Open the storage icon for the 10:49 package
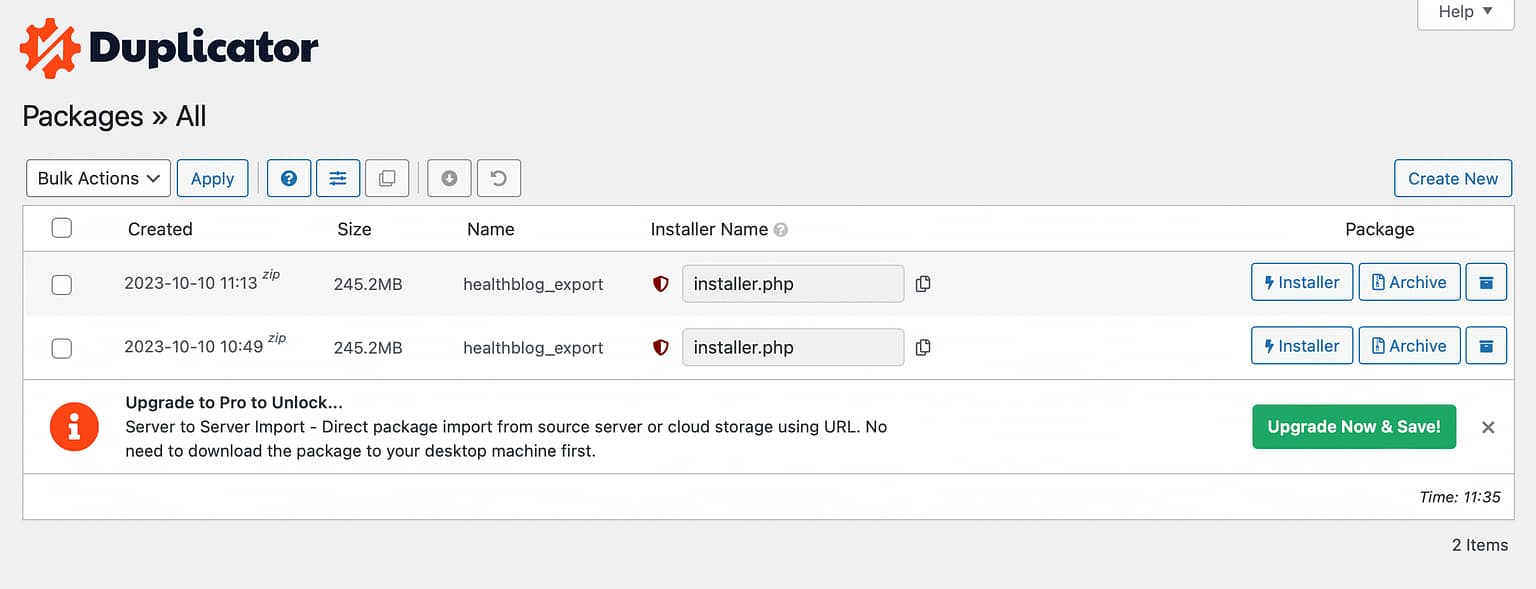 [1486, 345]
